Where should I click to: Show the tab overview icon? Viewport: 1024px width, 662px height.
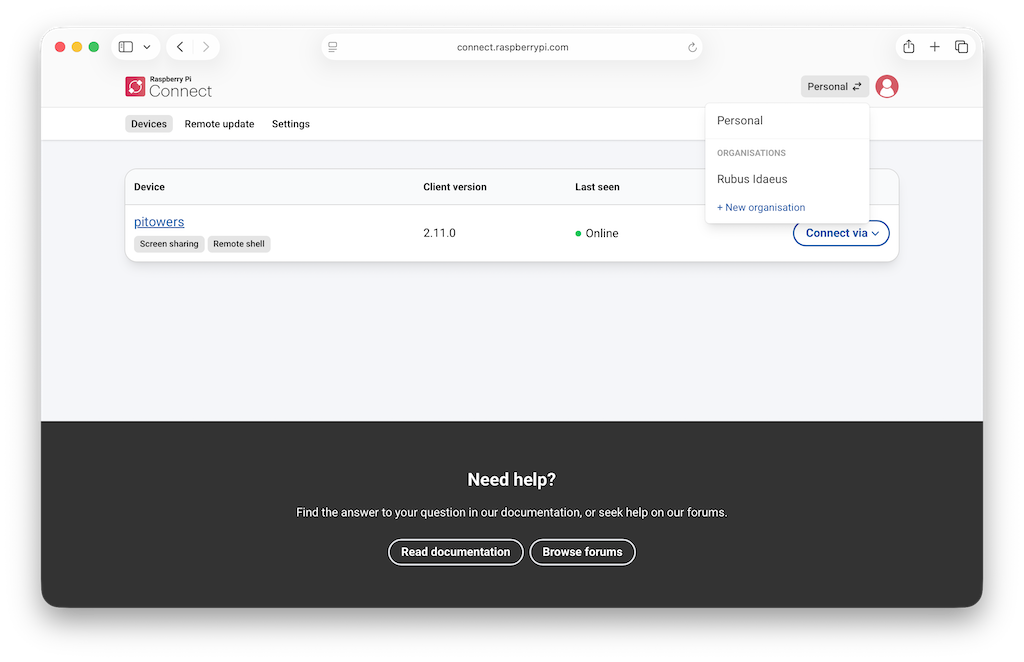(961, 47)
